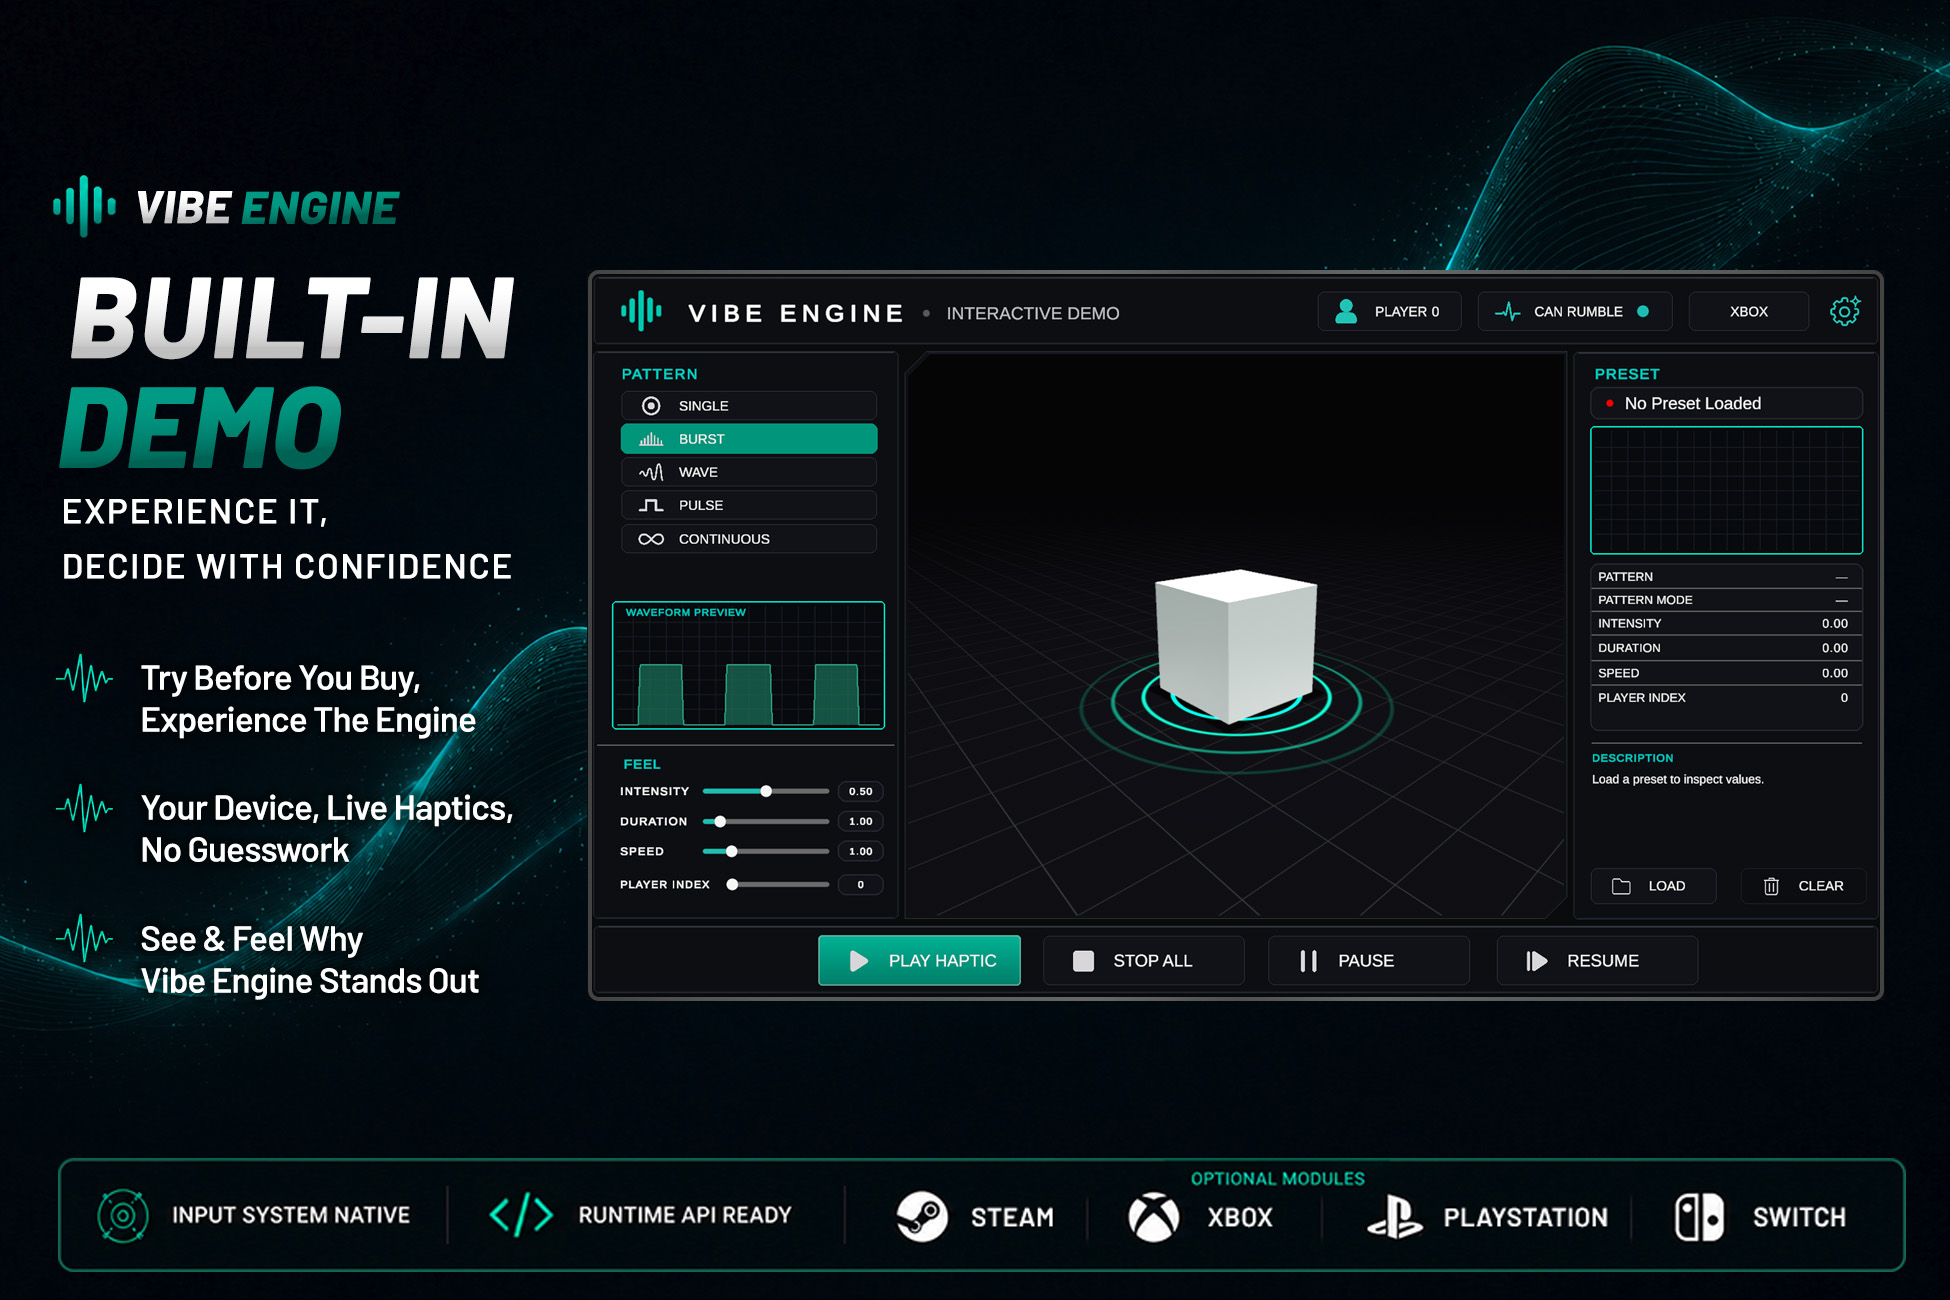Click the Load preset button

point(1654,886)
